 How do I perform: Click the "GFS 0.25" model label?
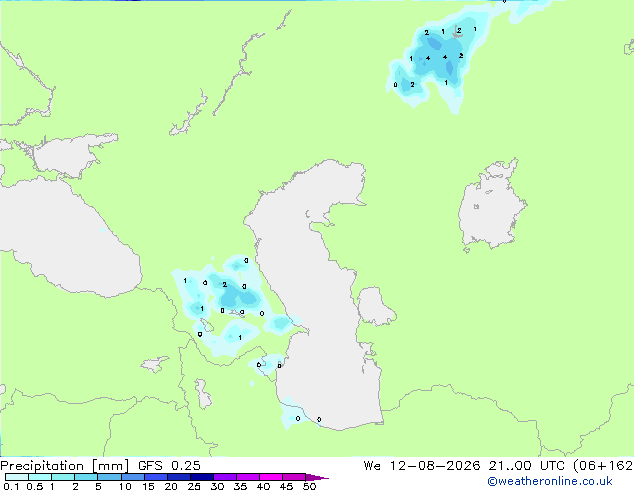(x=169, y=466)
